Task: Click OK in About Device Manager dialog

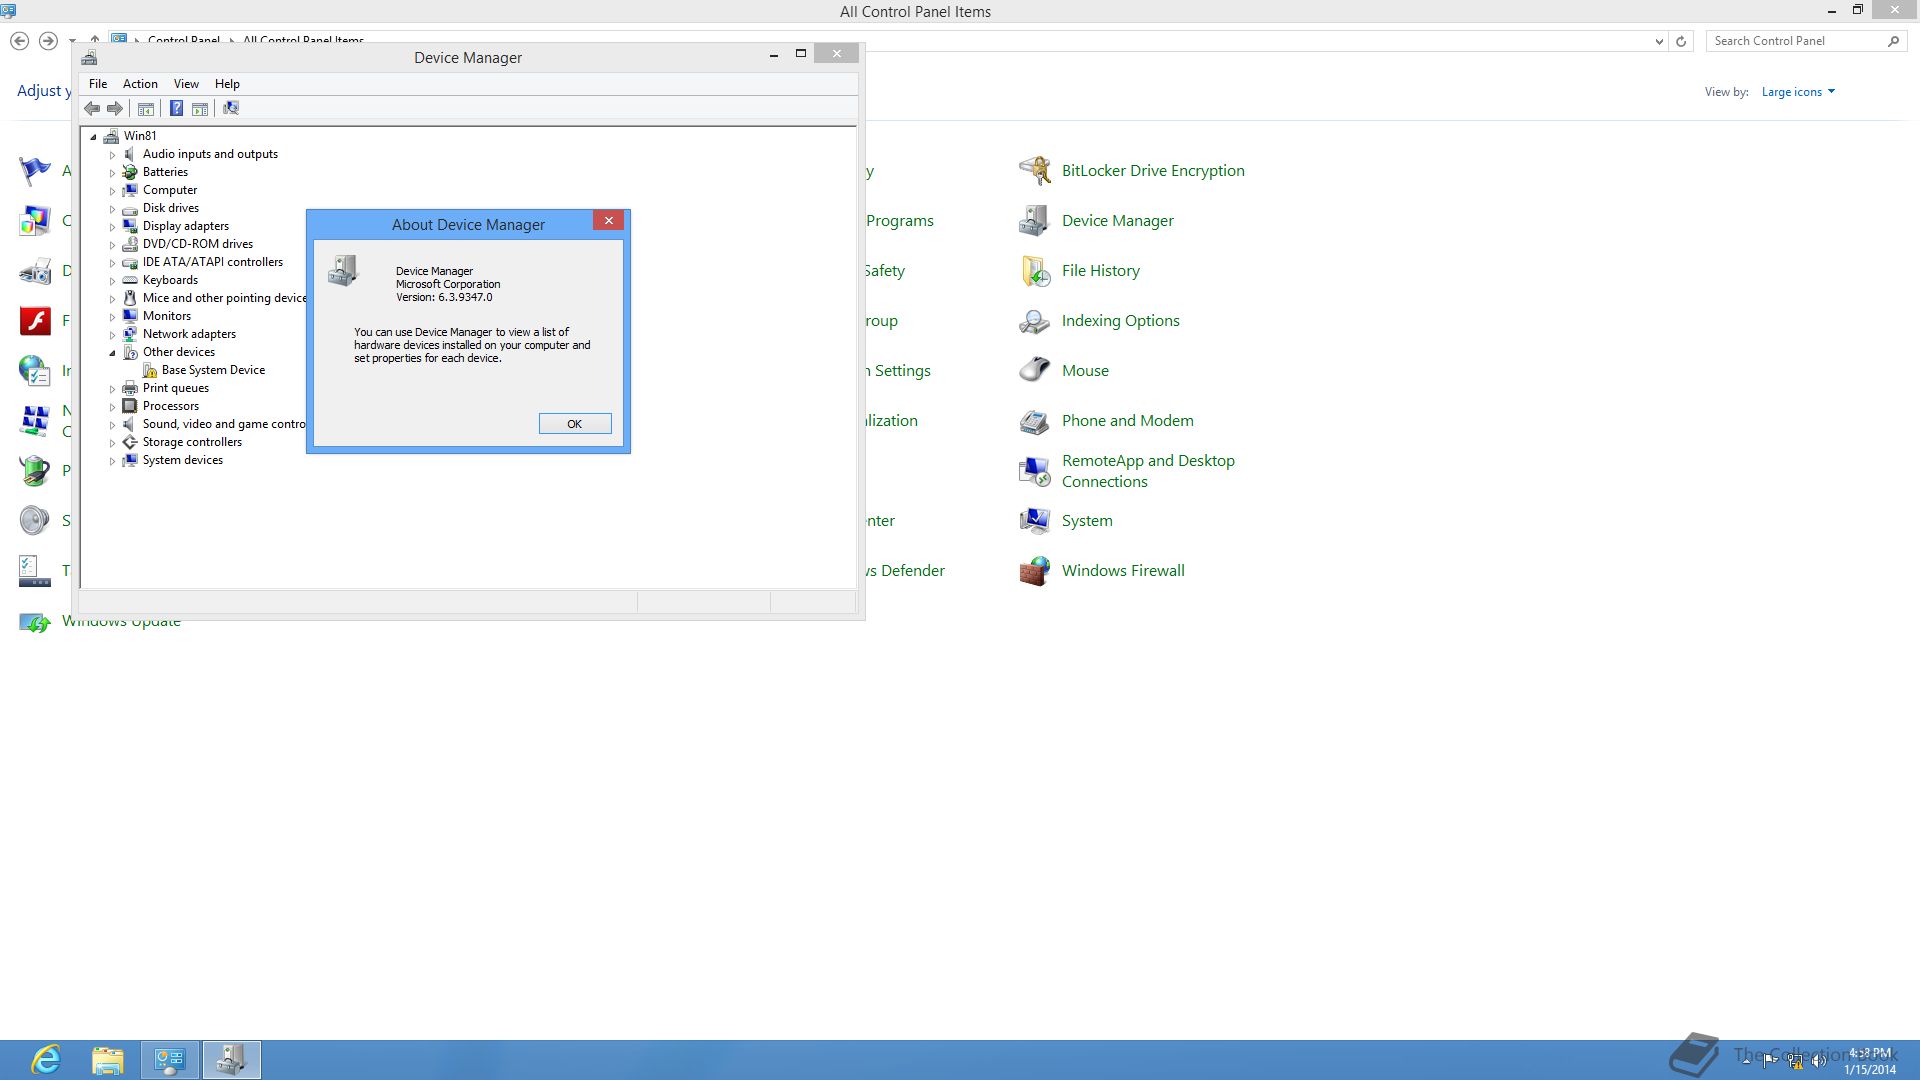Action: [x=575, y=424]
